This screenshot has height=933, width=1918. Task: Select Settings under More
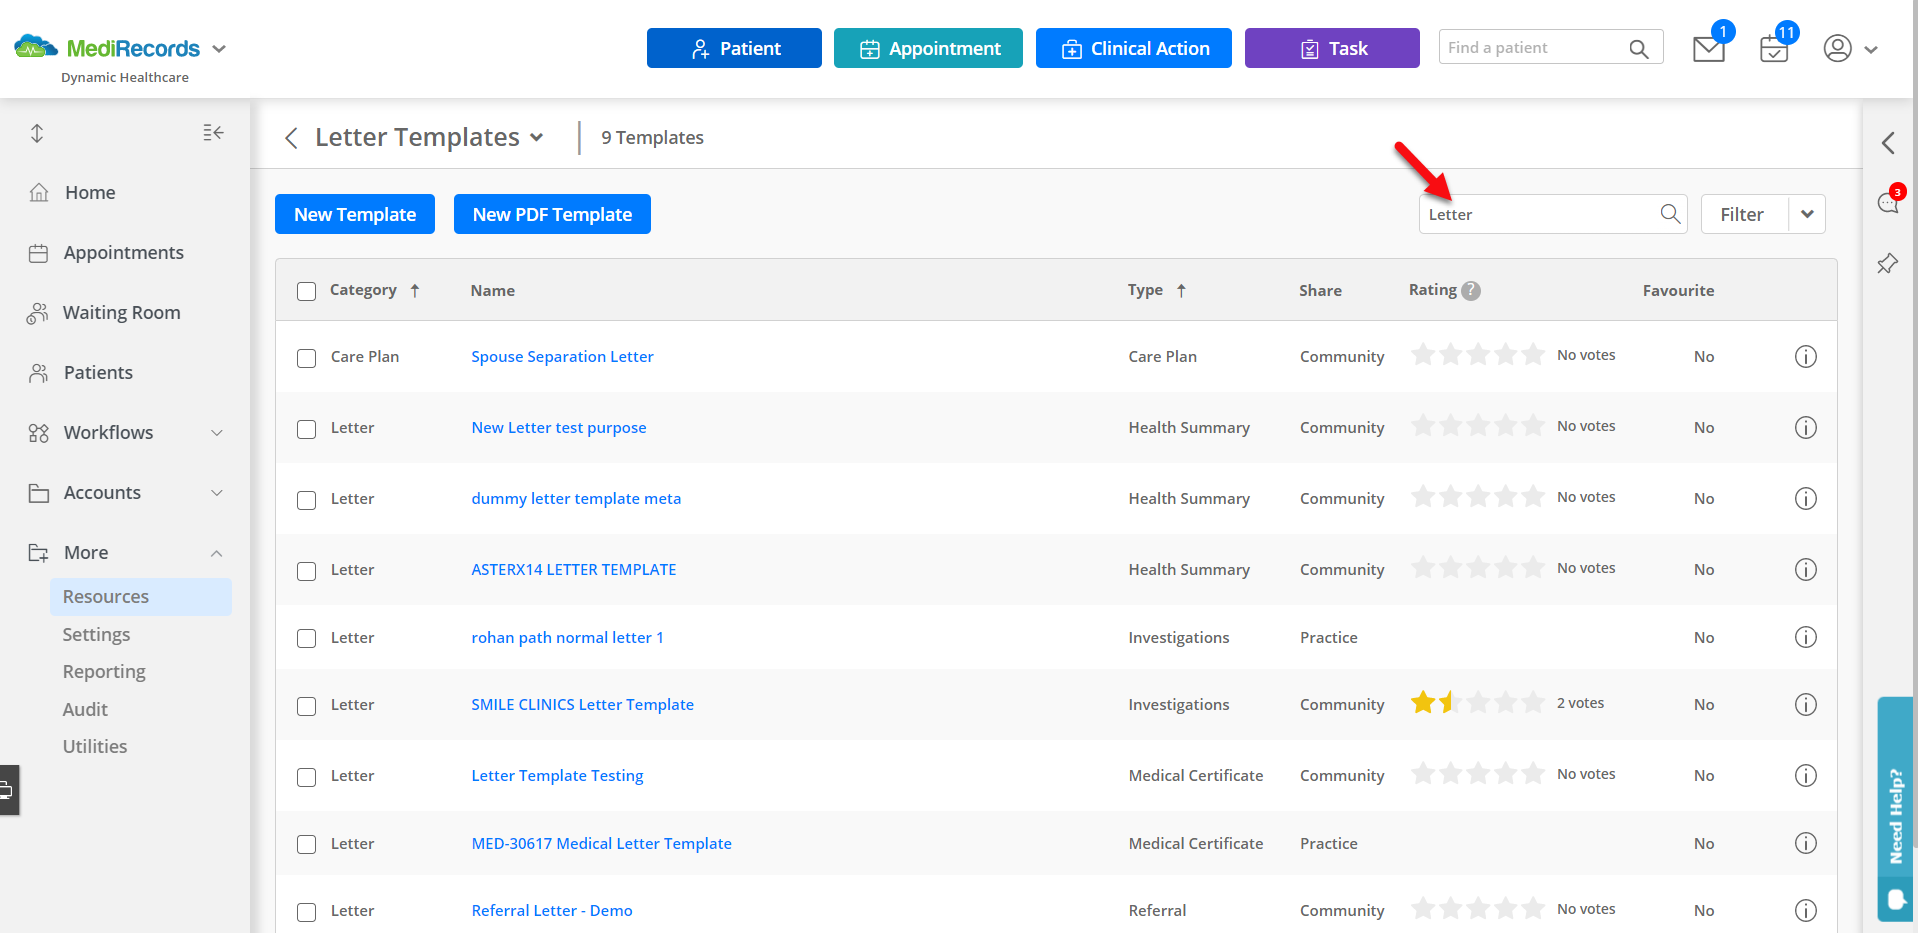click(x=96, y=634)
